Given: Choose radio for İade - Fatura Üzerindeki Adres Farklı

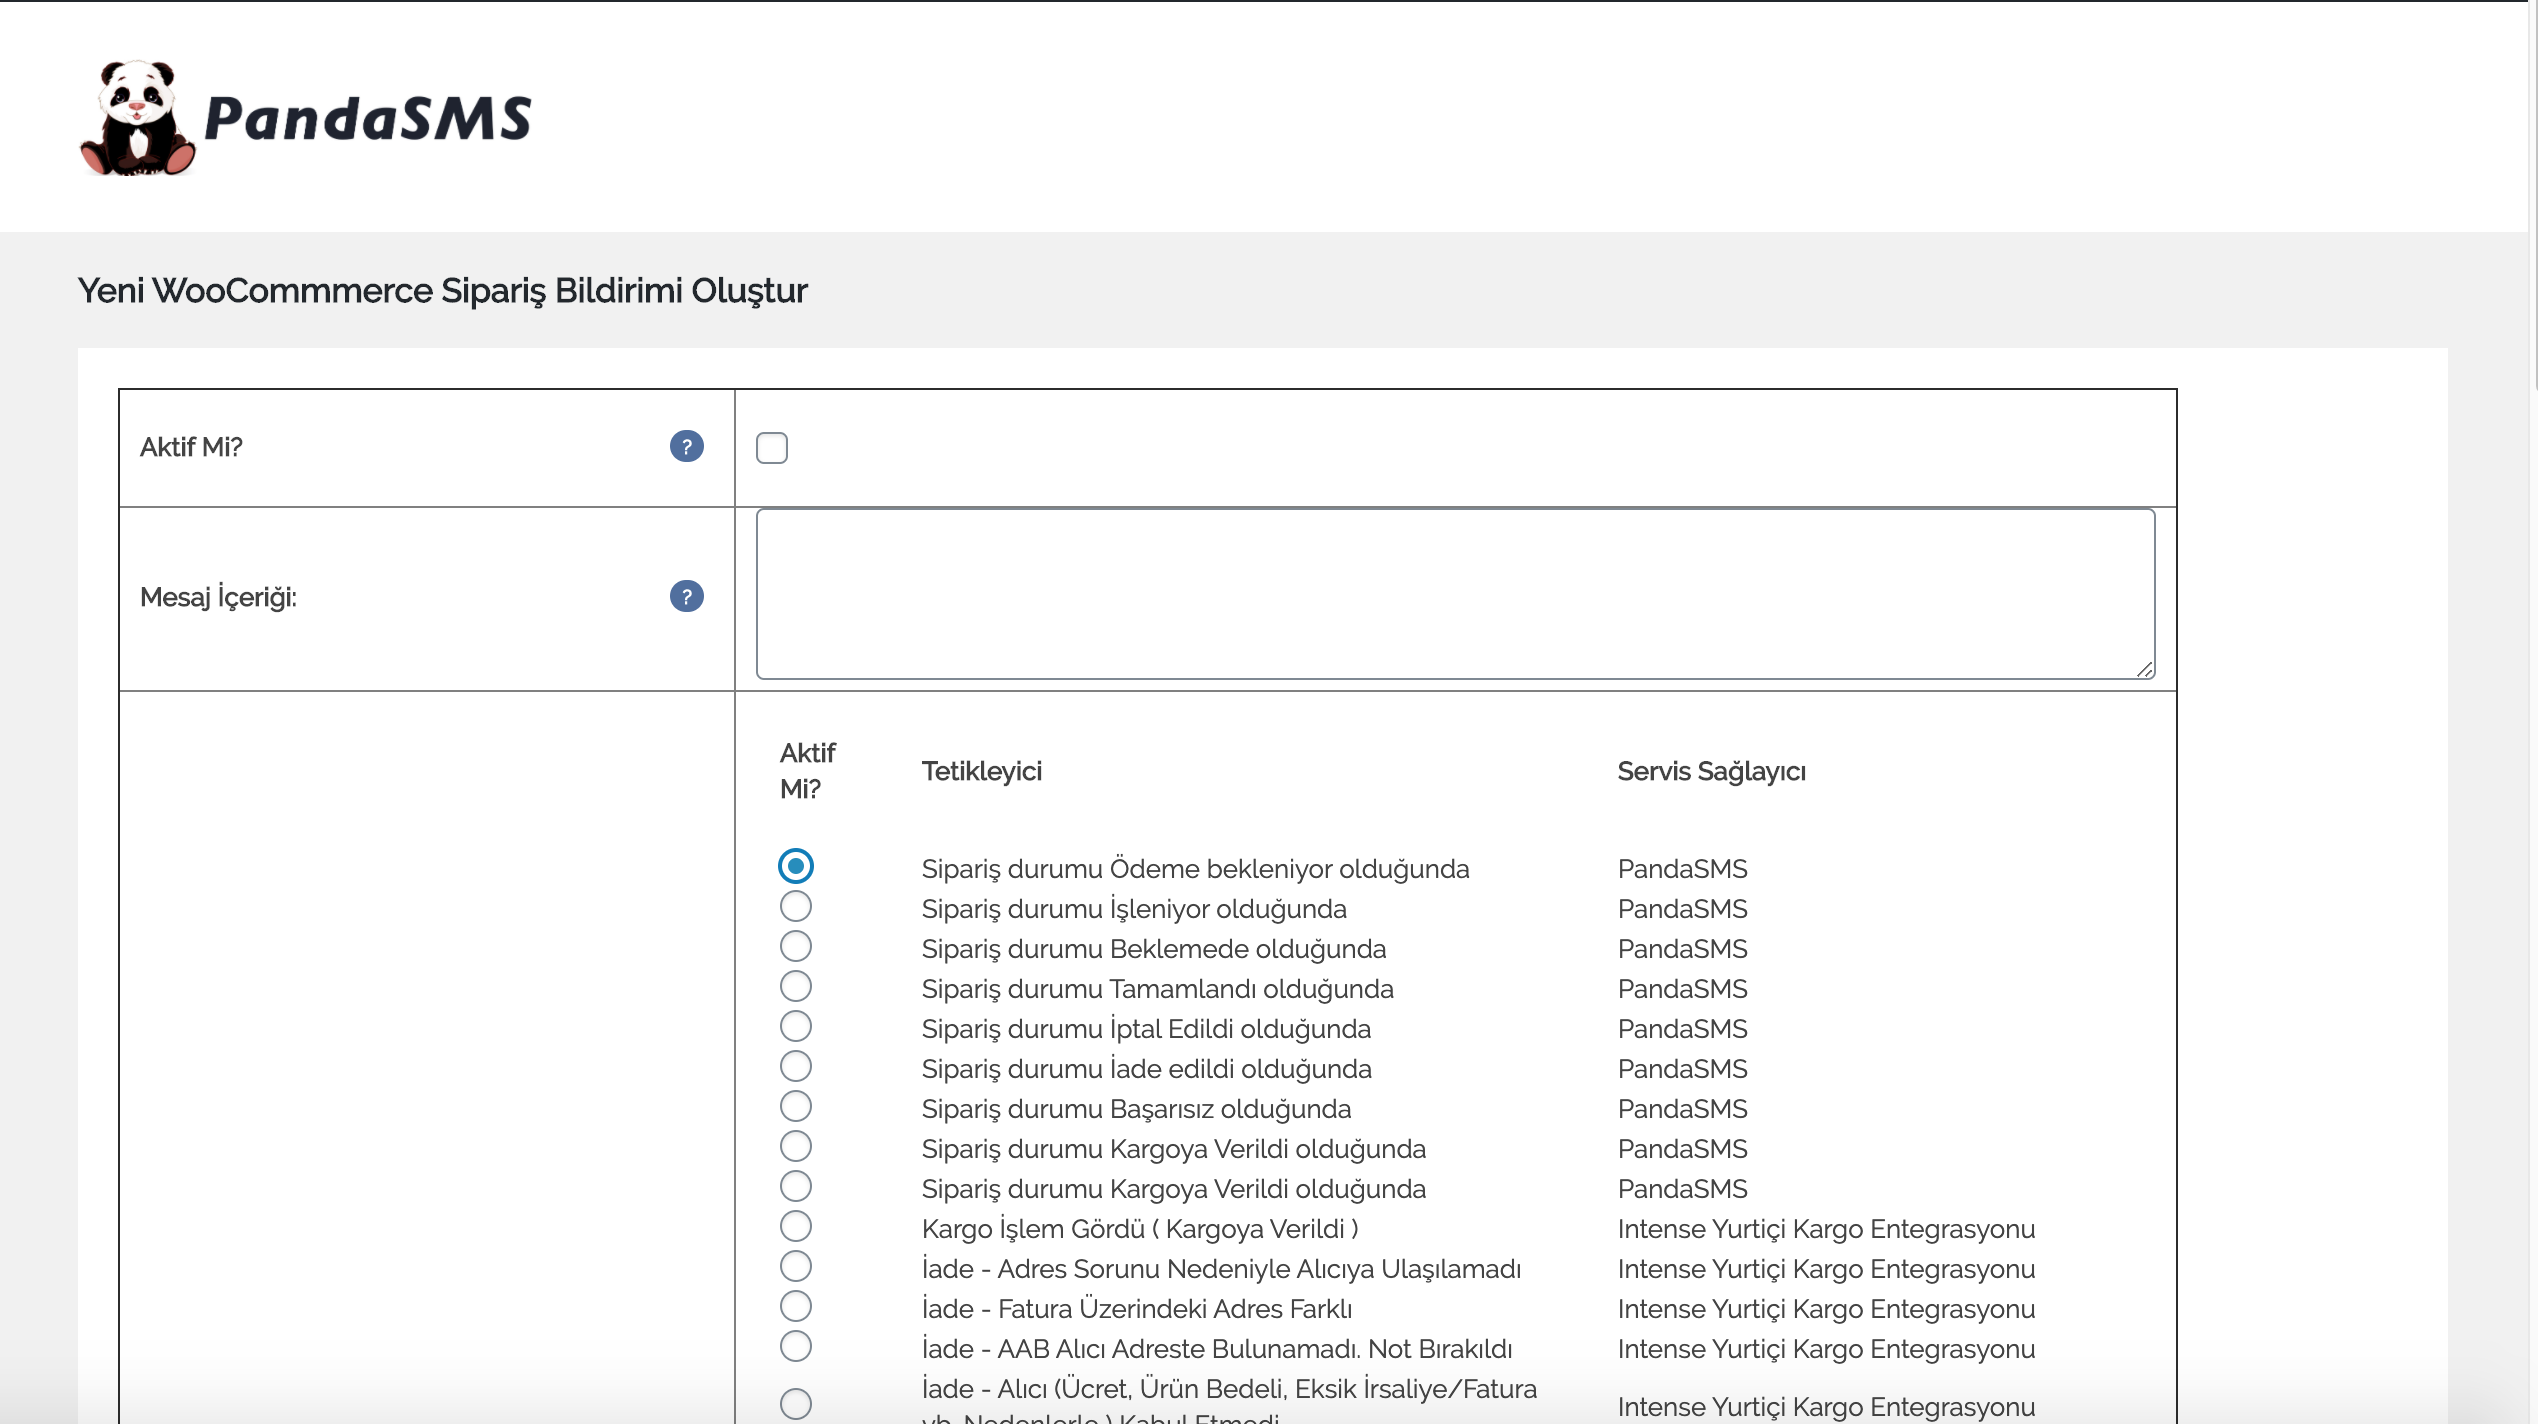Looking at the screenshot, I should tap(796, 1306).
